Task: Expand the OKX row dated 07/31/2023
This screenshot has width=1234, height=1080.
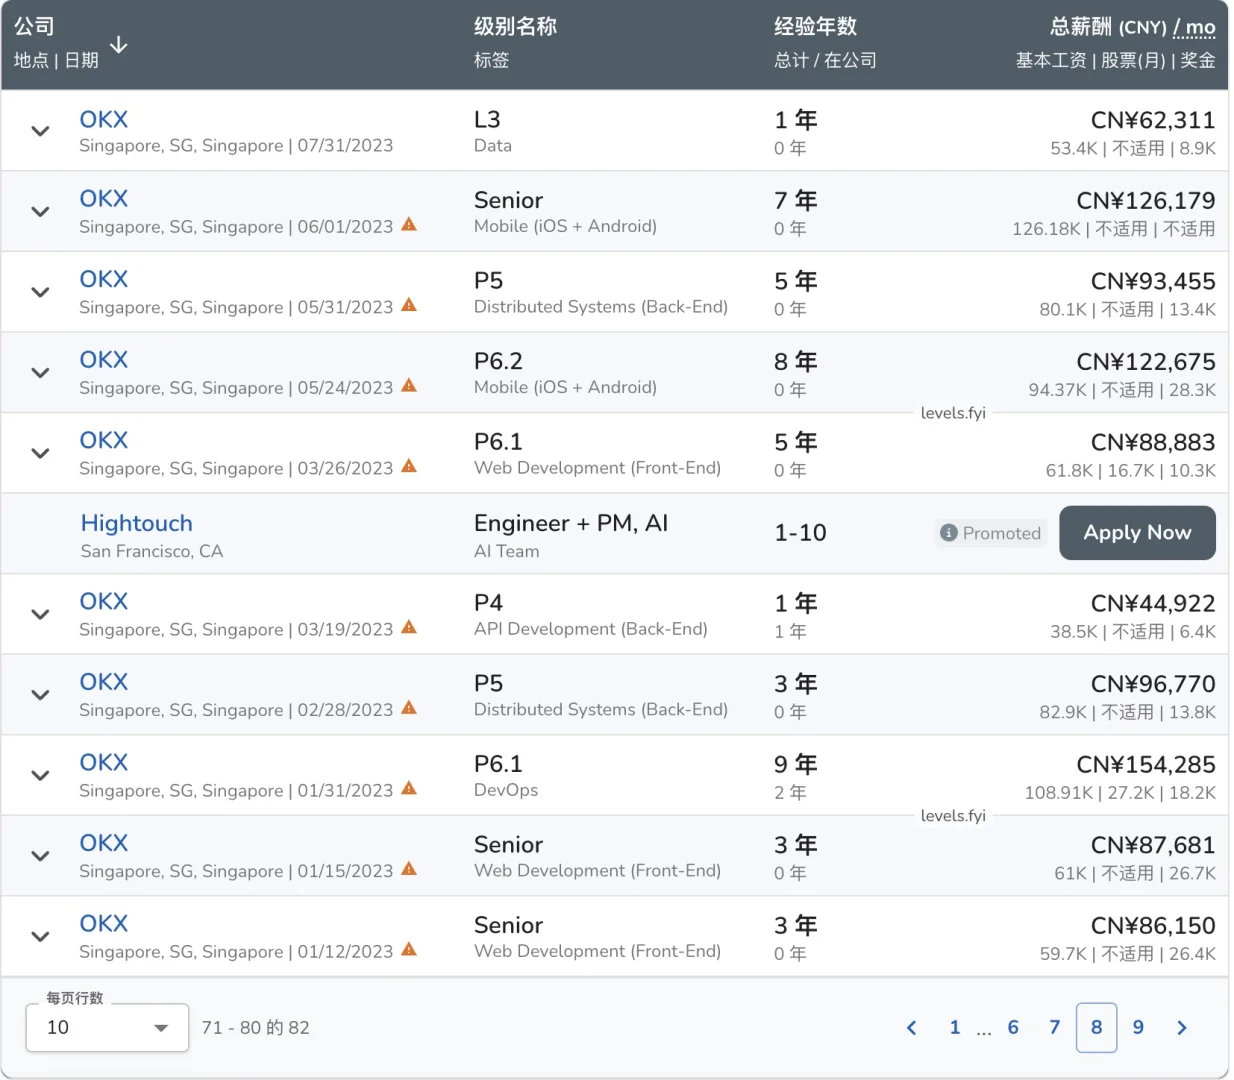Action: (40, 131)
